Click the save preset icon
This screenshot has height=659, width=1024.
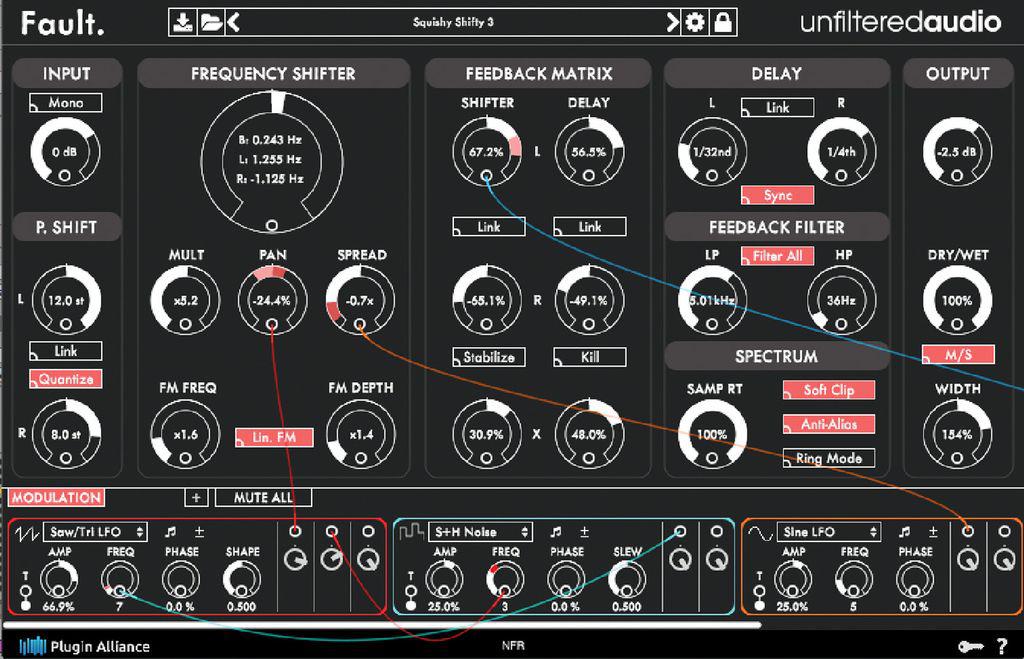coord(182,22)
